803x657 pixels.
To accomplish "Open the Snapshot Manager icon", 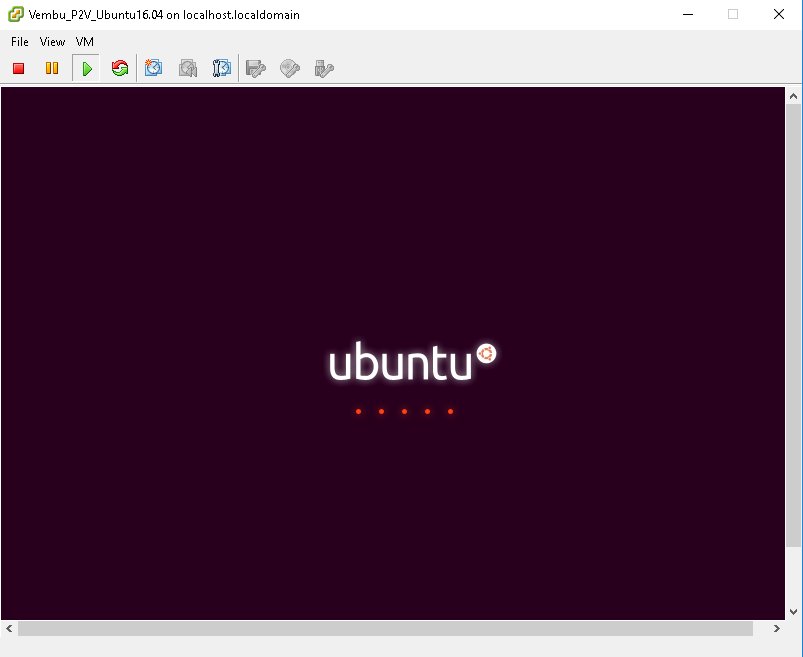I will tap(222, 68).
